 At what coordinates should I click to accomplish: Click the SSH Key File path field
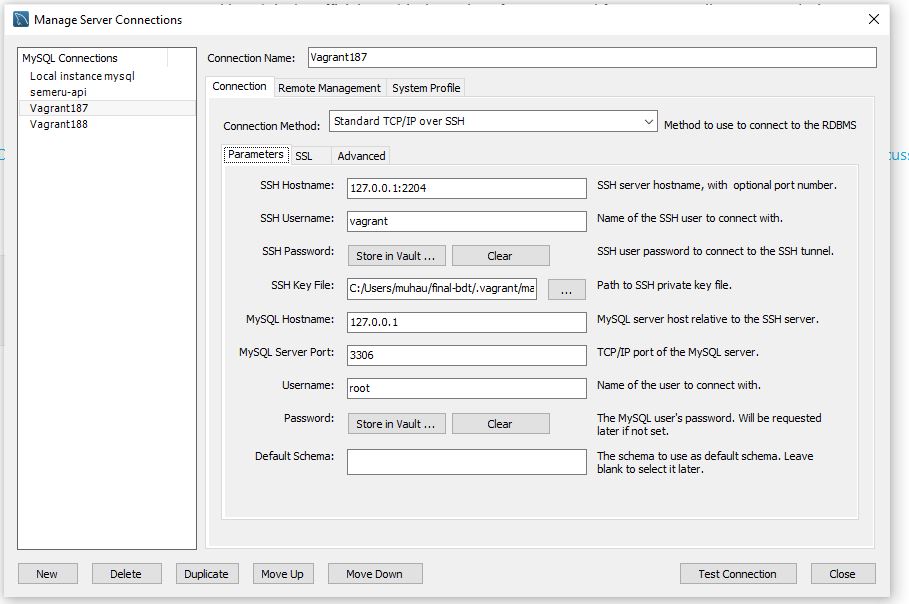[x=442, y=288]
